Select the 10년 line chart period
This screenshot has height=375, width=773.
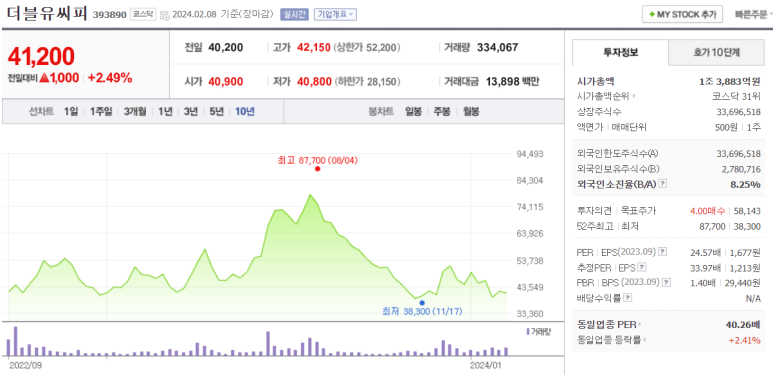point(245,111)
